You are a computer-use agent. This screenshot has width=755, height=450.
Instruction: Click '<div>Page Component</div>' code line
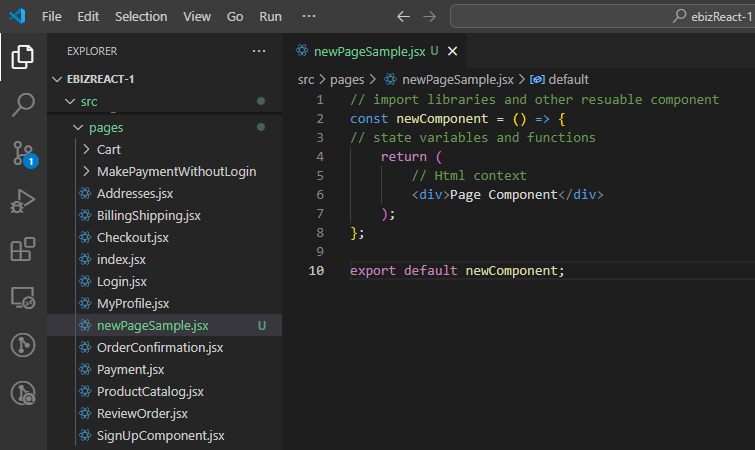[x=507, y=195]
